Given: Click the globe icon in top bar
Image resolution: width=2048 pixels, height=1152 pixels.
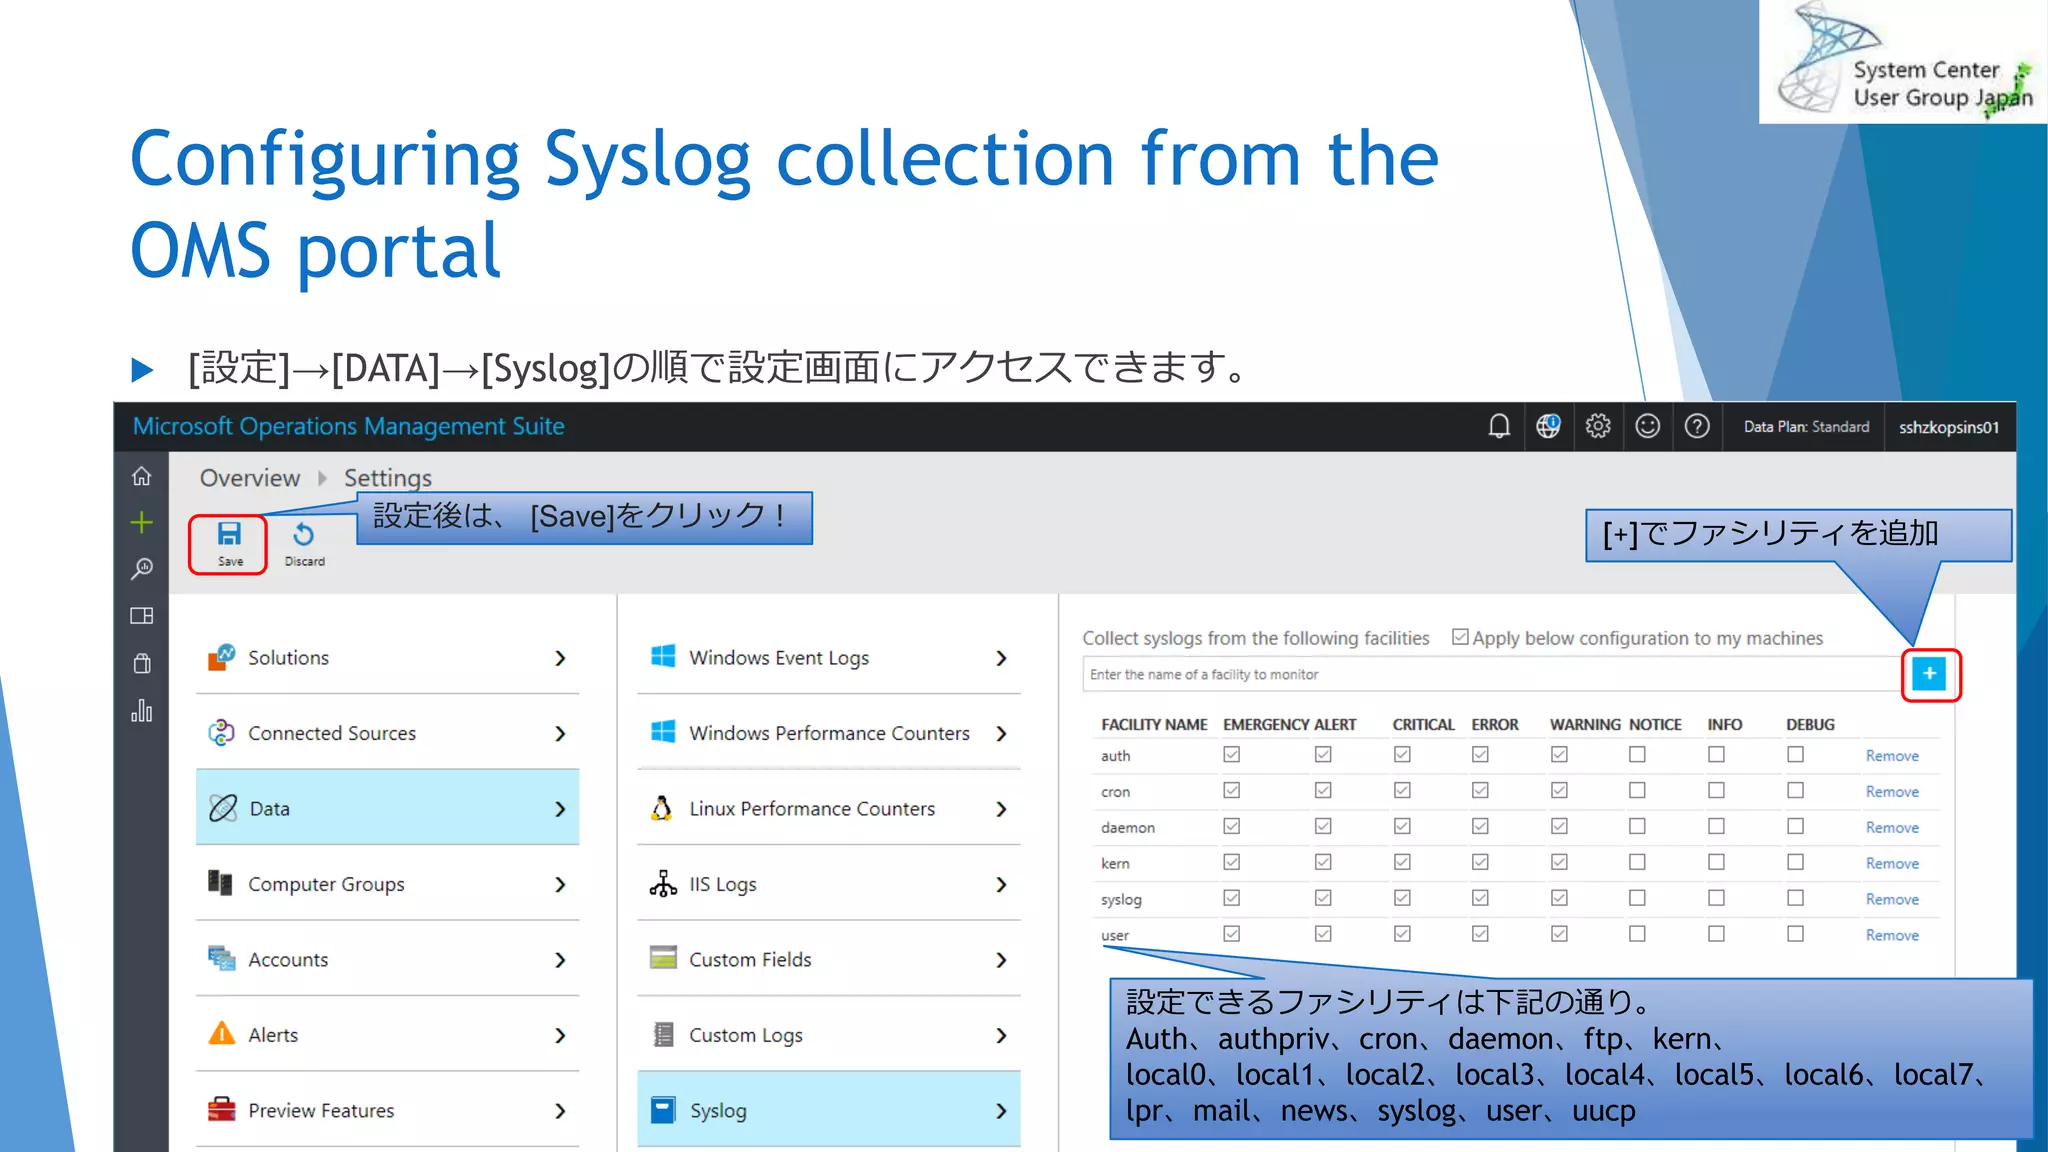Looking at the screenshot, I should tap(1548, 427).
